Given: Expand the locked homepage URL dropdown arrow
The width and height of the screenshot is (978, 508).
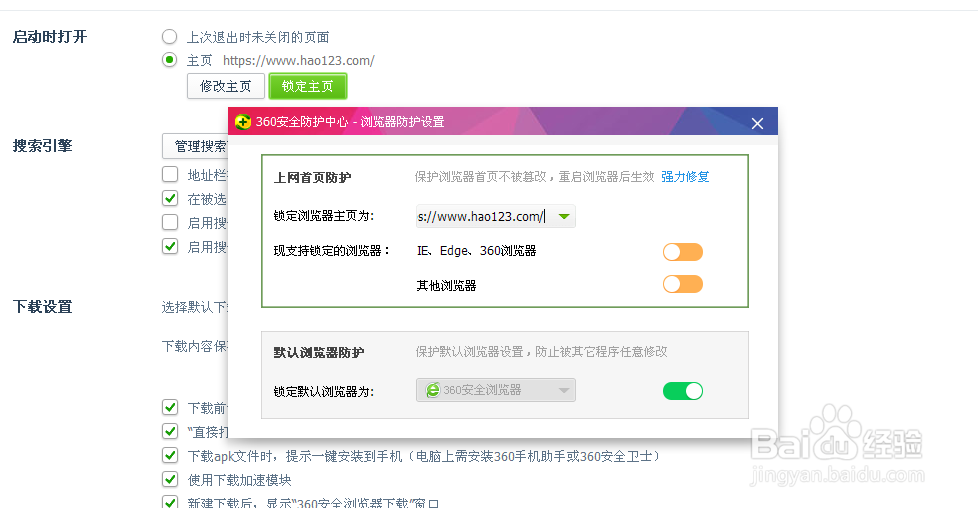Looking at the screenshot, I should tap(564, 216).
